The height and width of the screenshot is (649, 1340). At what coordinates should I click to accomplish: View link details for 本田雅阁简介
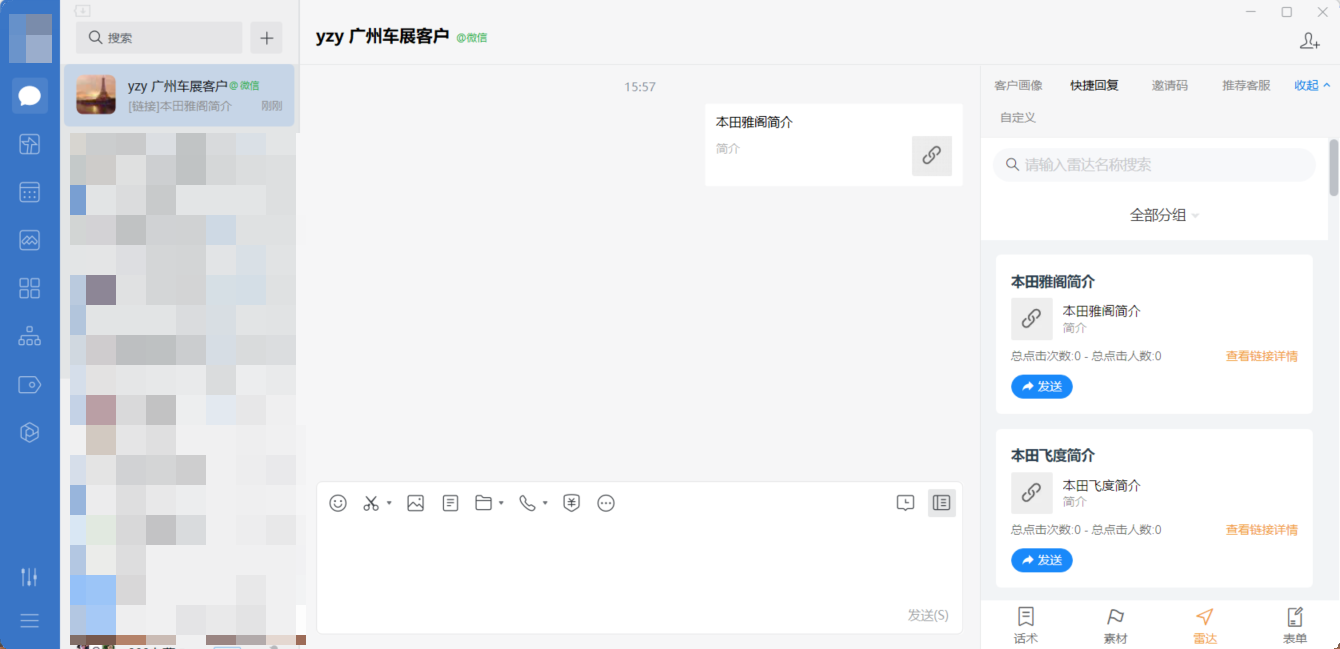click(1262, 356)
